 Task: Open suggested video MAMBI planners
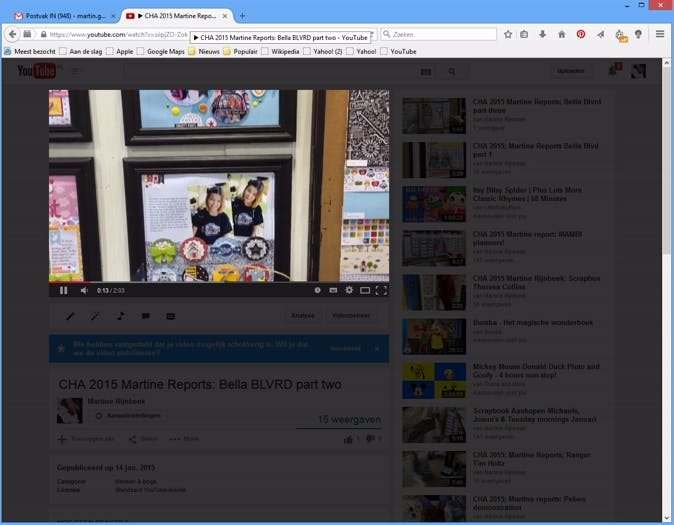point(527,238)
